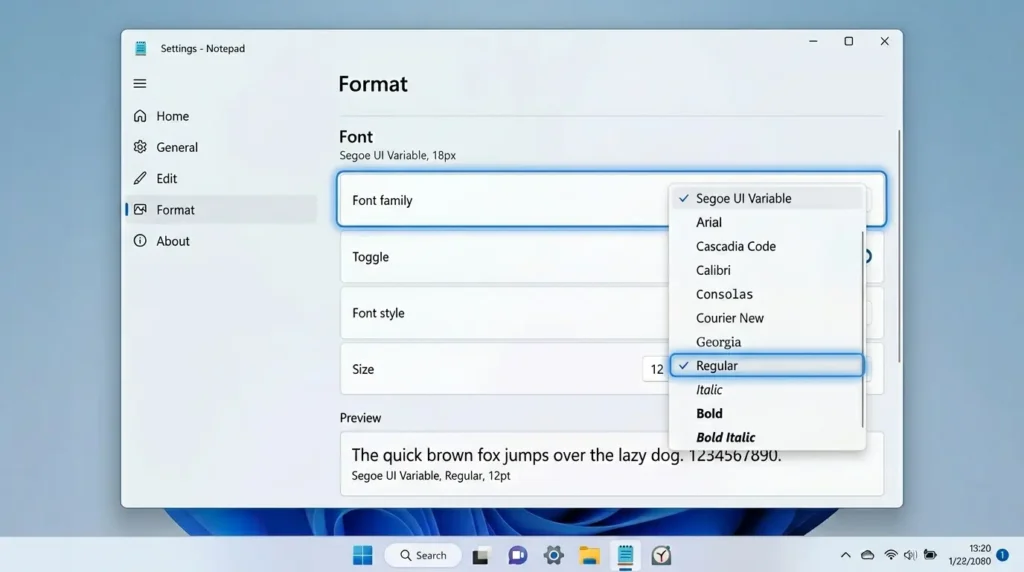Click the preview sample sentence text
The height and width of the screenshot is (572, 1024).
point(566,455)
